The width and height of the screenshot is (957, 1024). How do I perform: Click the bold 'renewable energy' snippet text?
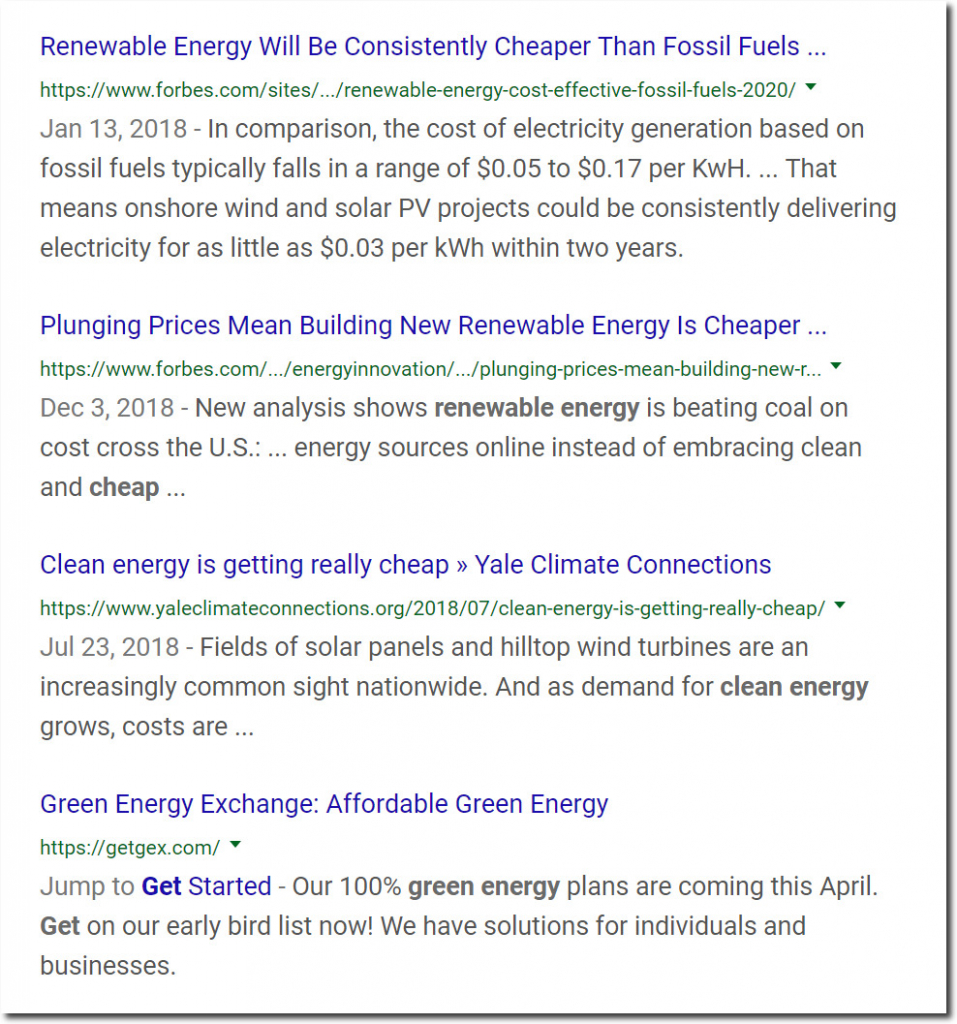537,408
